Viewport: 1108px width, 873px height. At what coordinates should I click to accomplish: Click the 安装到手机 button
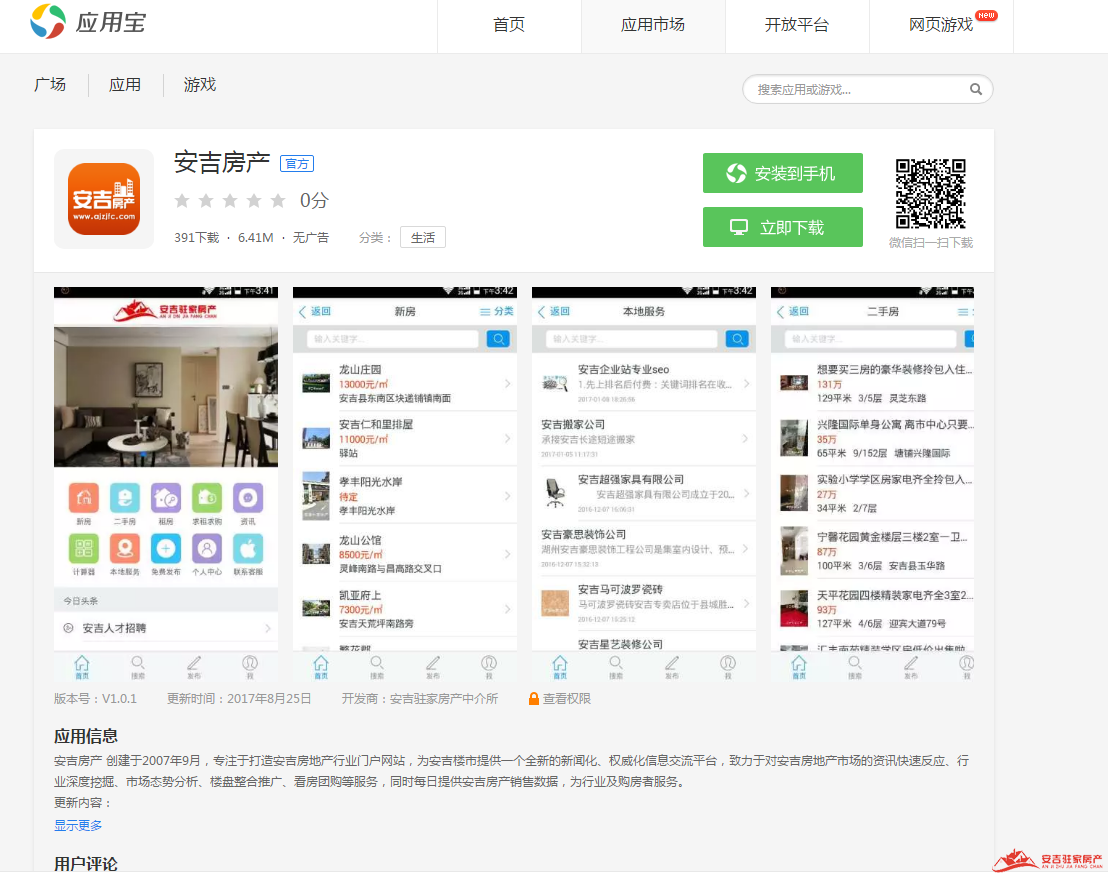[782, 173]
